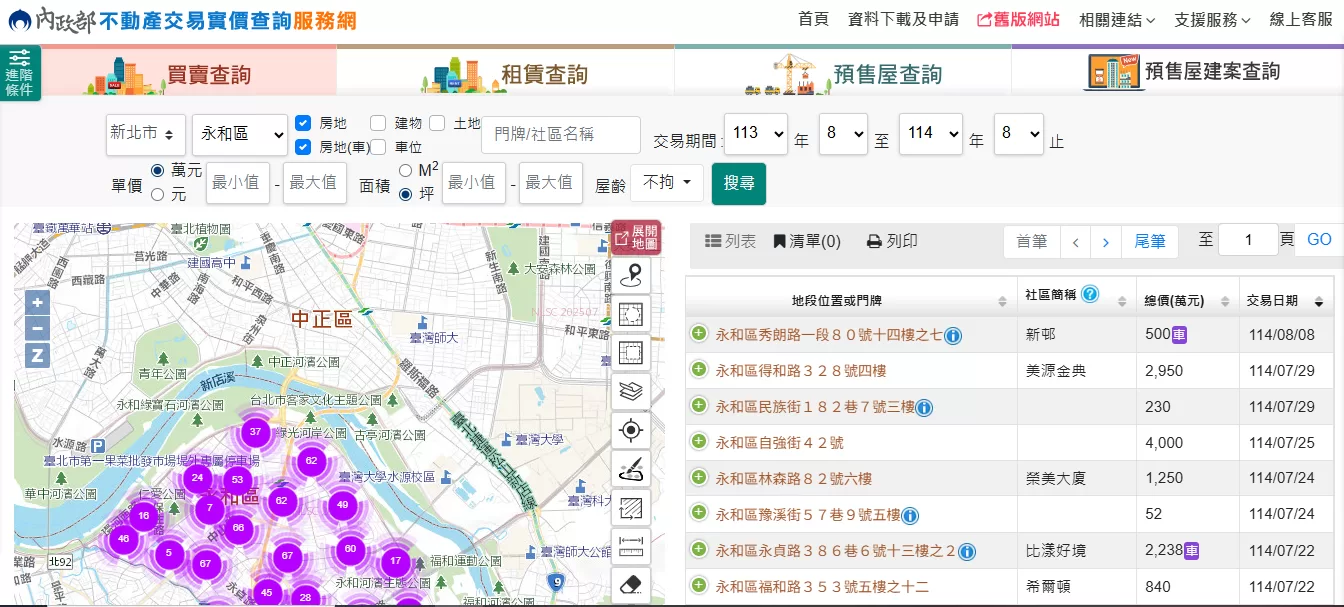The height and width of the screenshot is (607, 1344).
Task: Click the green 搜尋 search button
Action: point(738,183)
